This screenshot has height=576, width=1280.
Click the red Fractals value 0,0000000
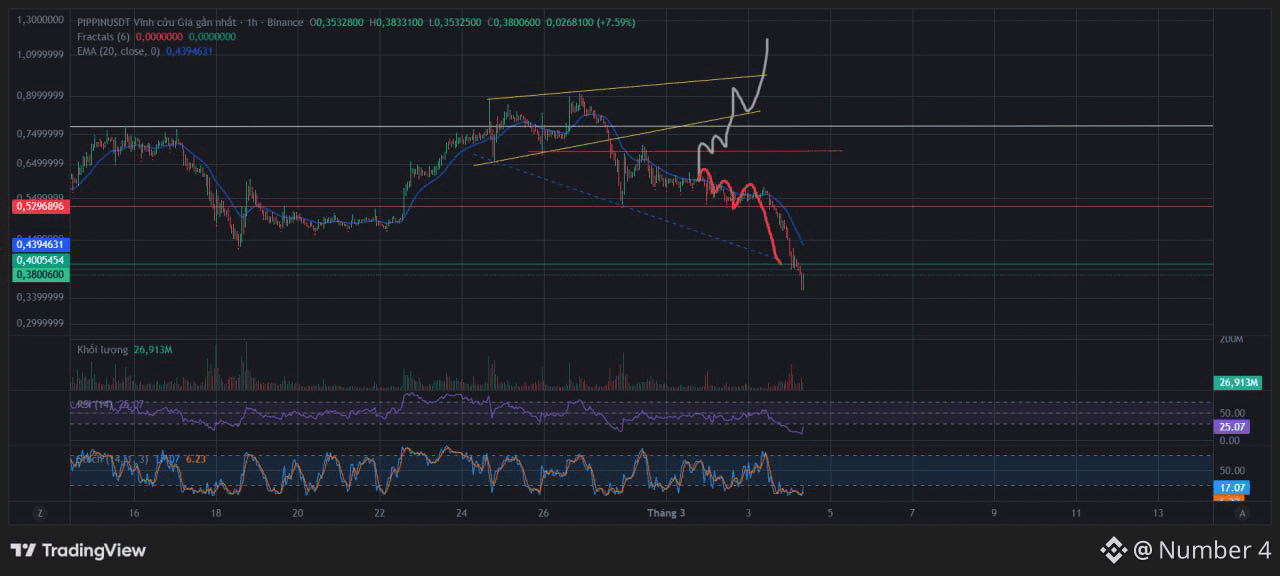pos(160,36)
